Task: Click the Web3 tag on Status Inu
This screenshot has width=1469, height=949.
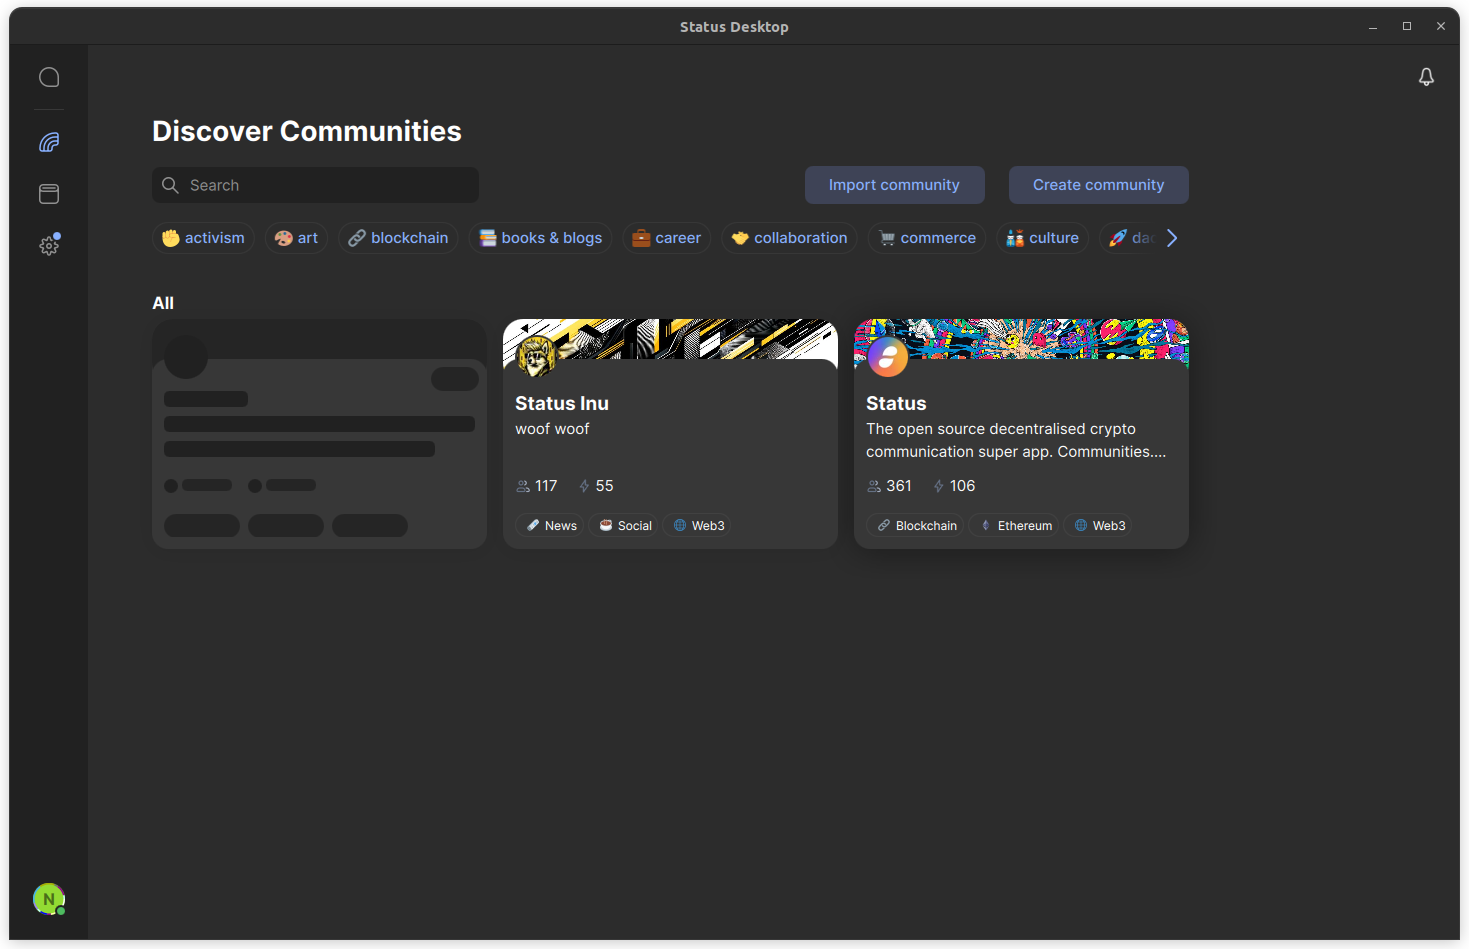Action: click(698, 525)
